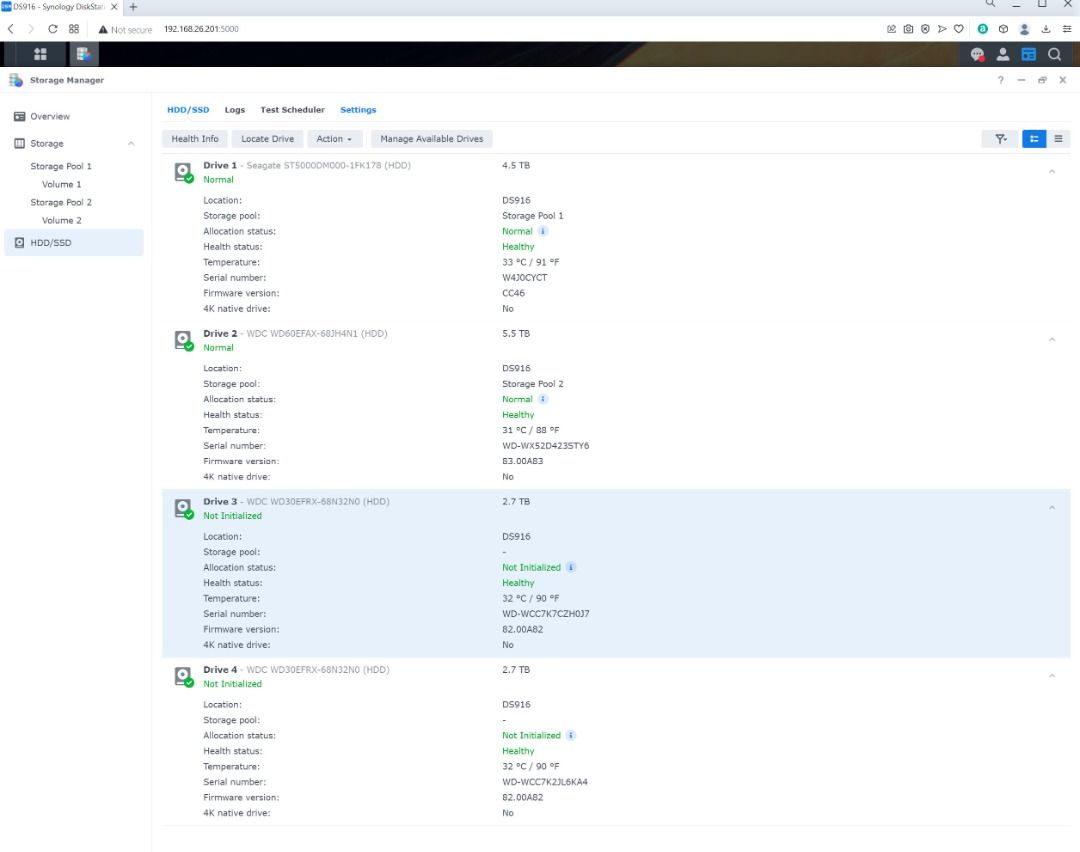
Task: Open the DSM main menu grid icon
Action: 40,54
